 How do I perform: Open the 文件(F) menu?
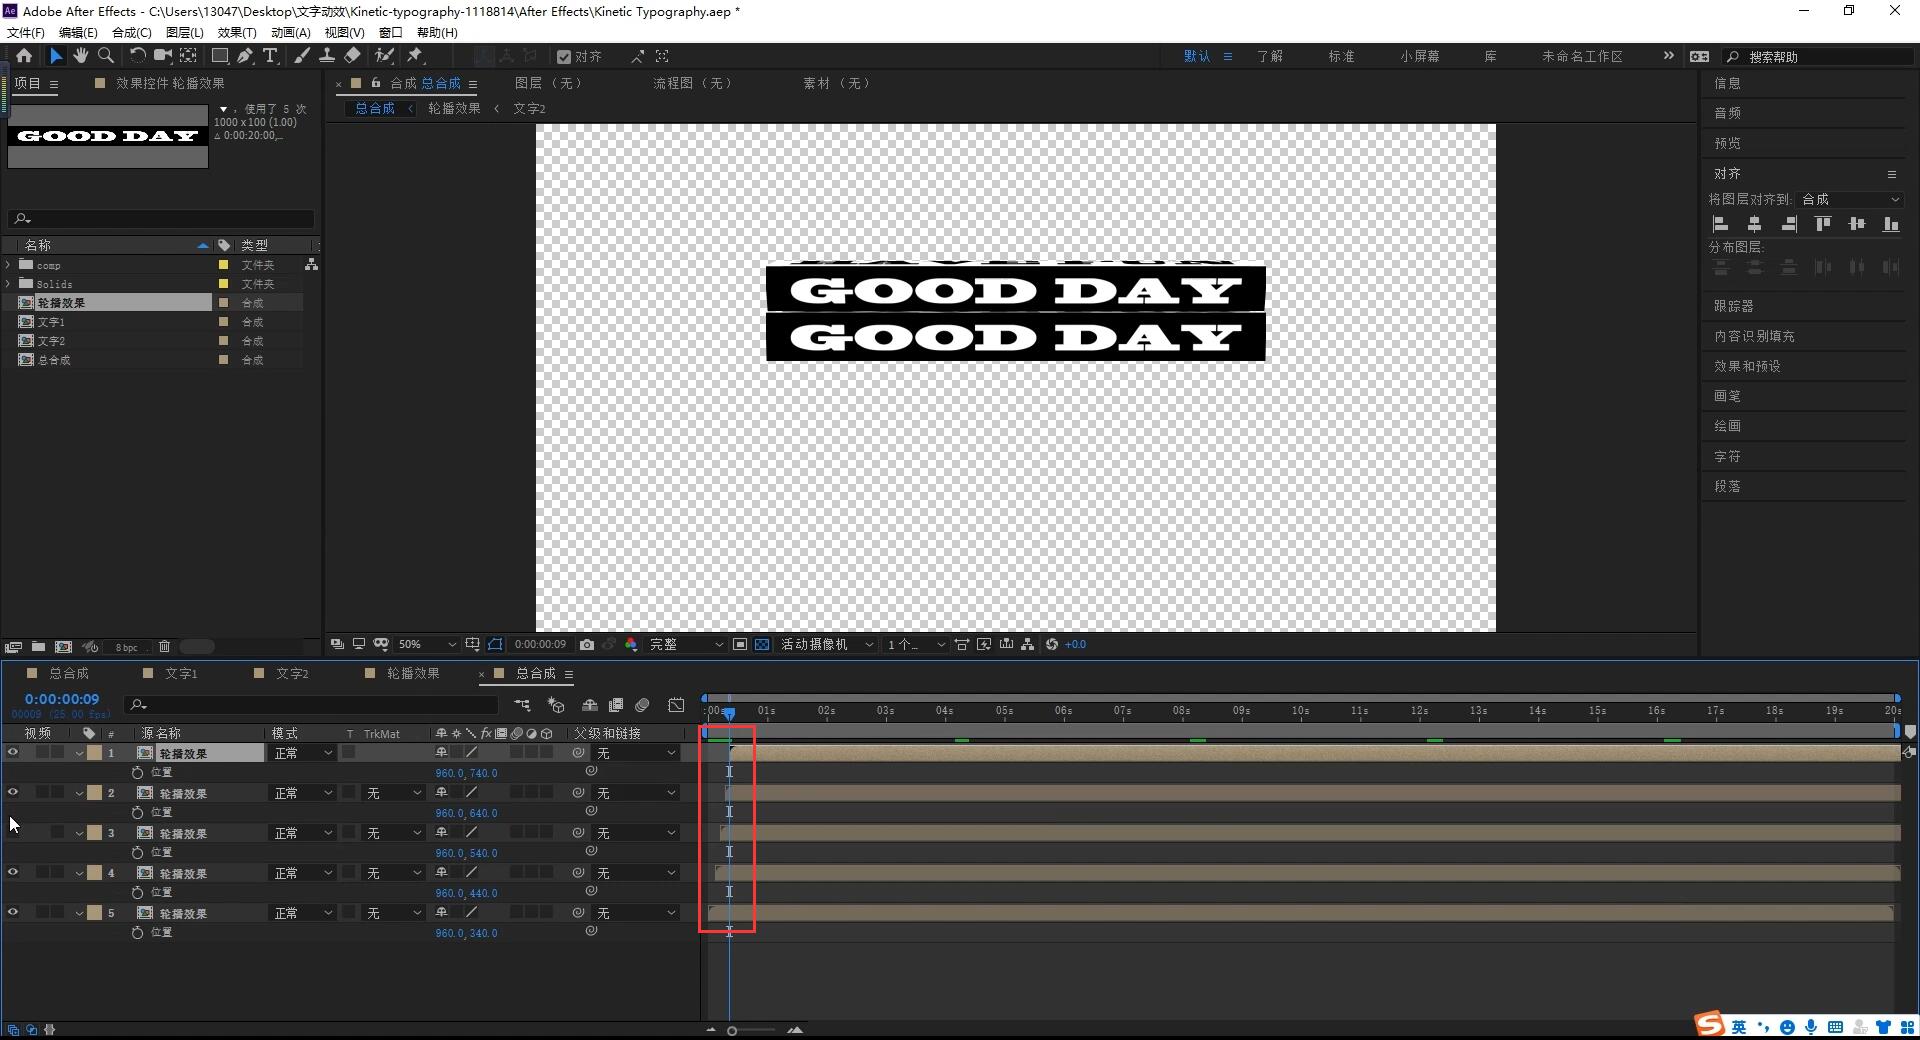[26, 32]
